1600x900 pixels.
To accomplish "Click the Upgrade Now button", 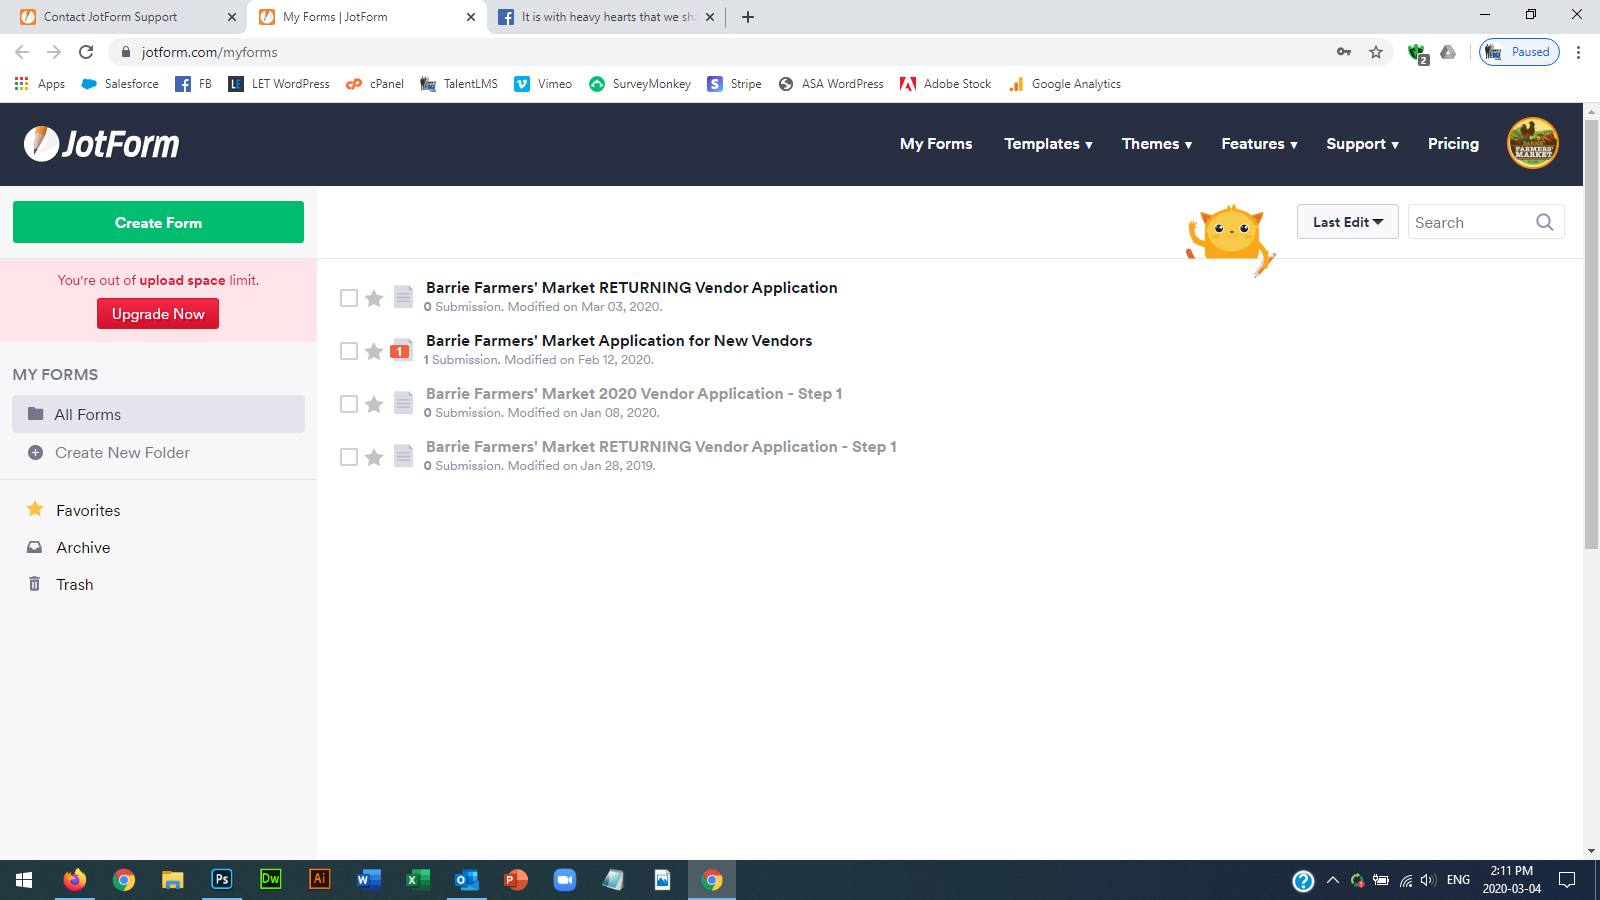I will (157, 313).
